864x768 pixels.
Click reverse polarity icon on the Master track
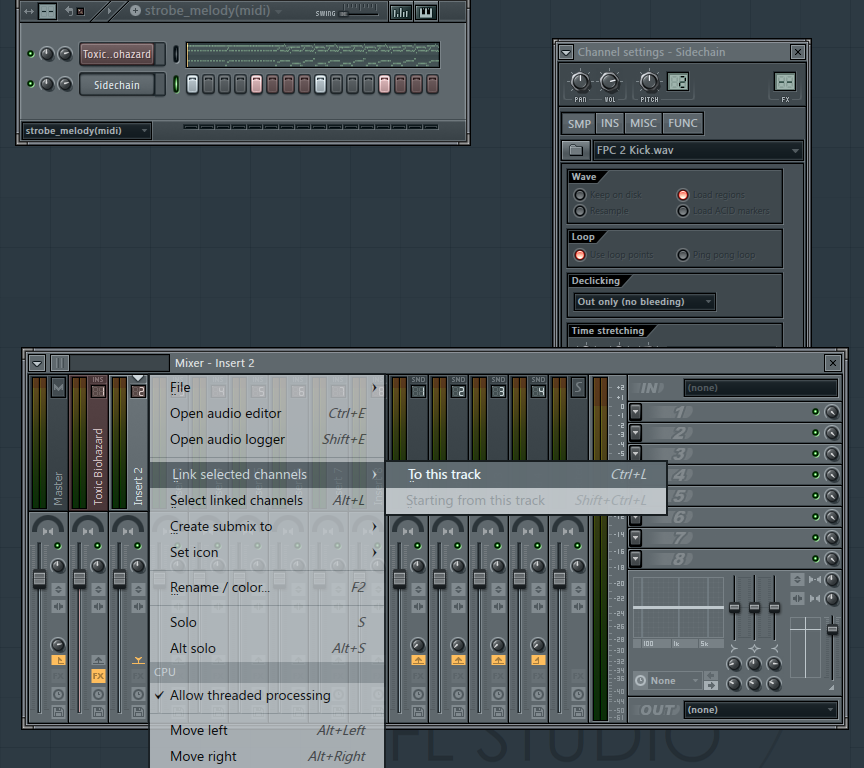[58, 589]
